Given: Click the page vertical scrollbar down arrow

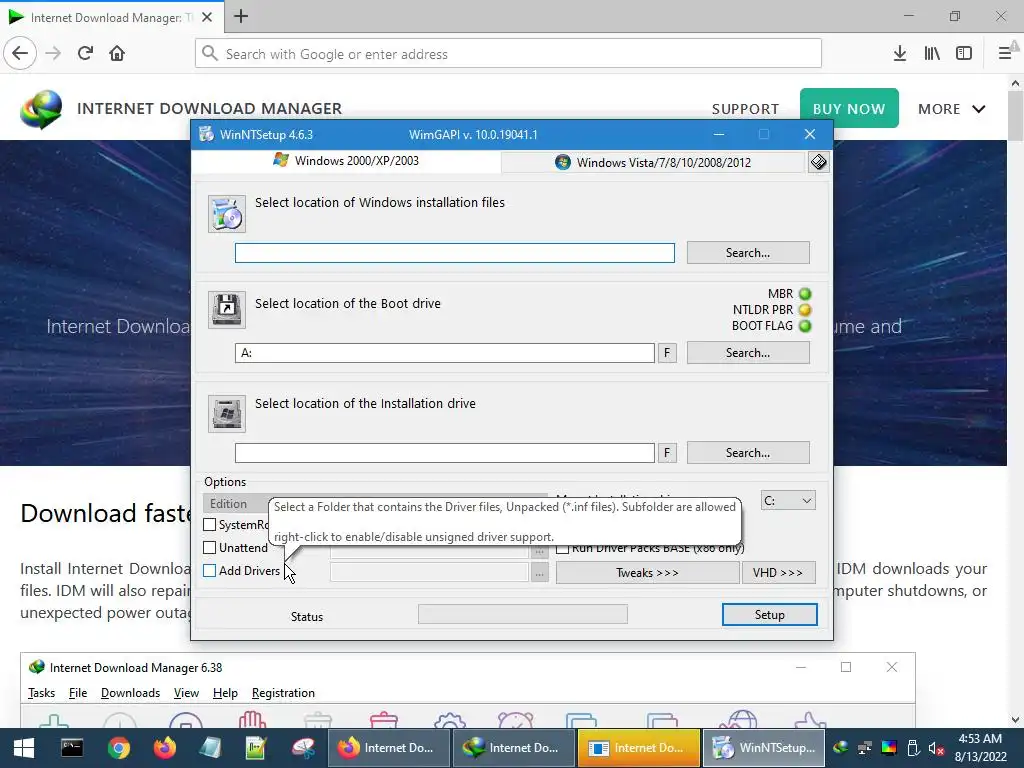Looking at the screenshot, I should [1015, 720].
